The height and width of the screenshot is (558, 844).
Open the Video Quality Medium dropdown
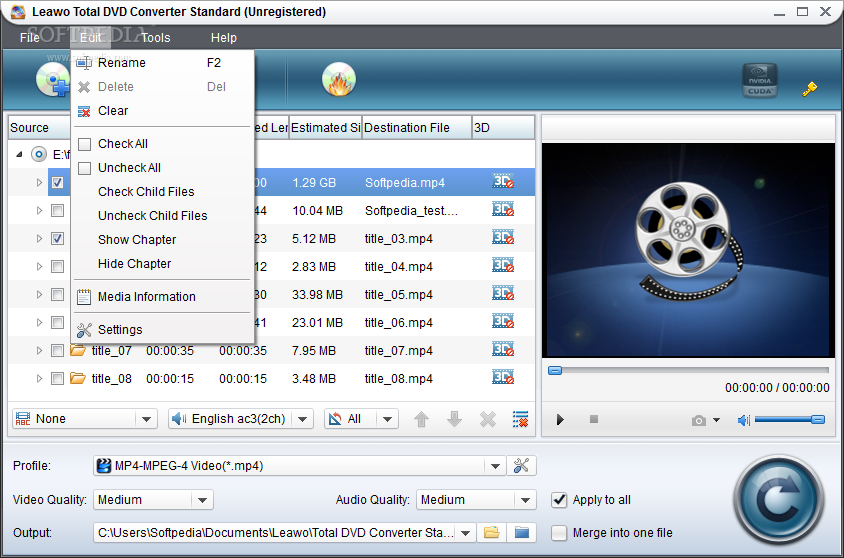point(153,500)
